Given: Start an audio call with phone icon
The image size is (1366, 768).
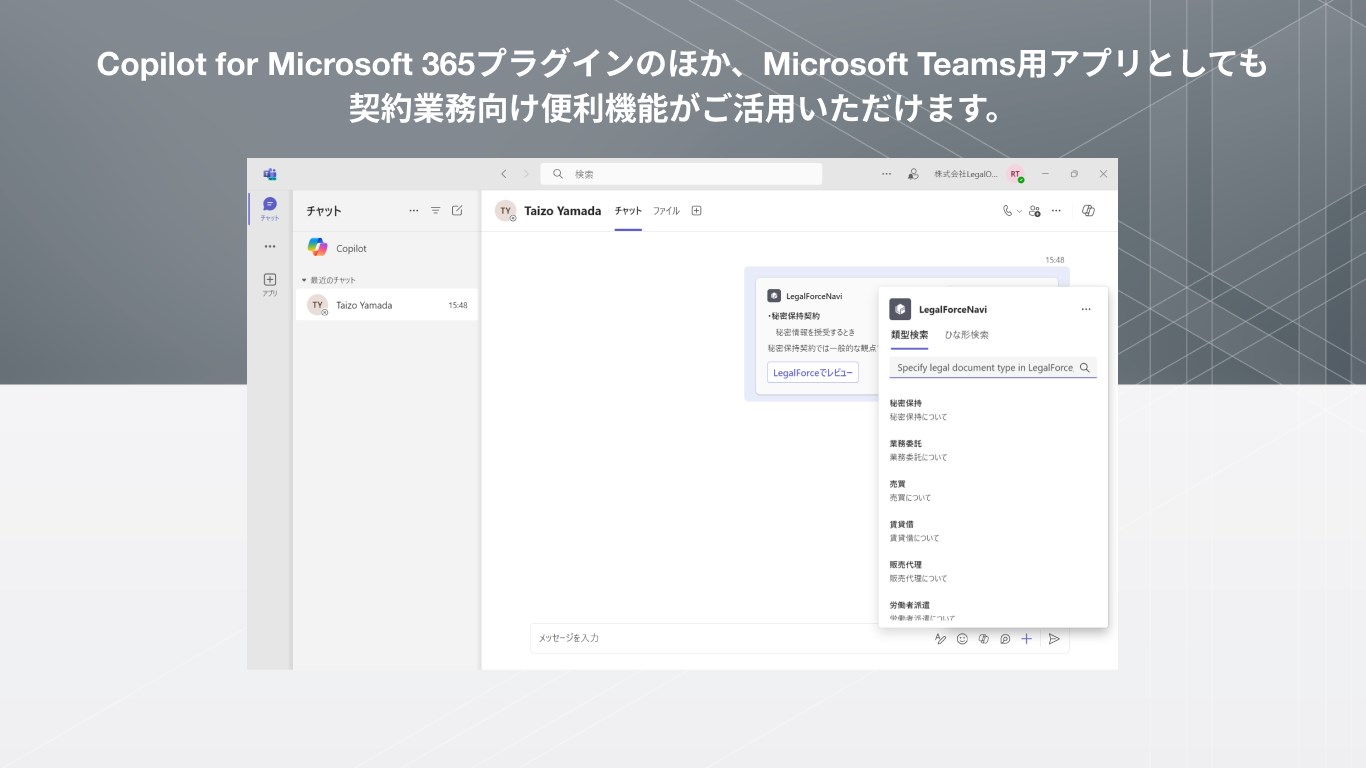Looking at the screenshot, I should [x=1008, y=211].
